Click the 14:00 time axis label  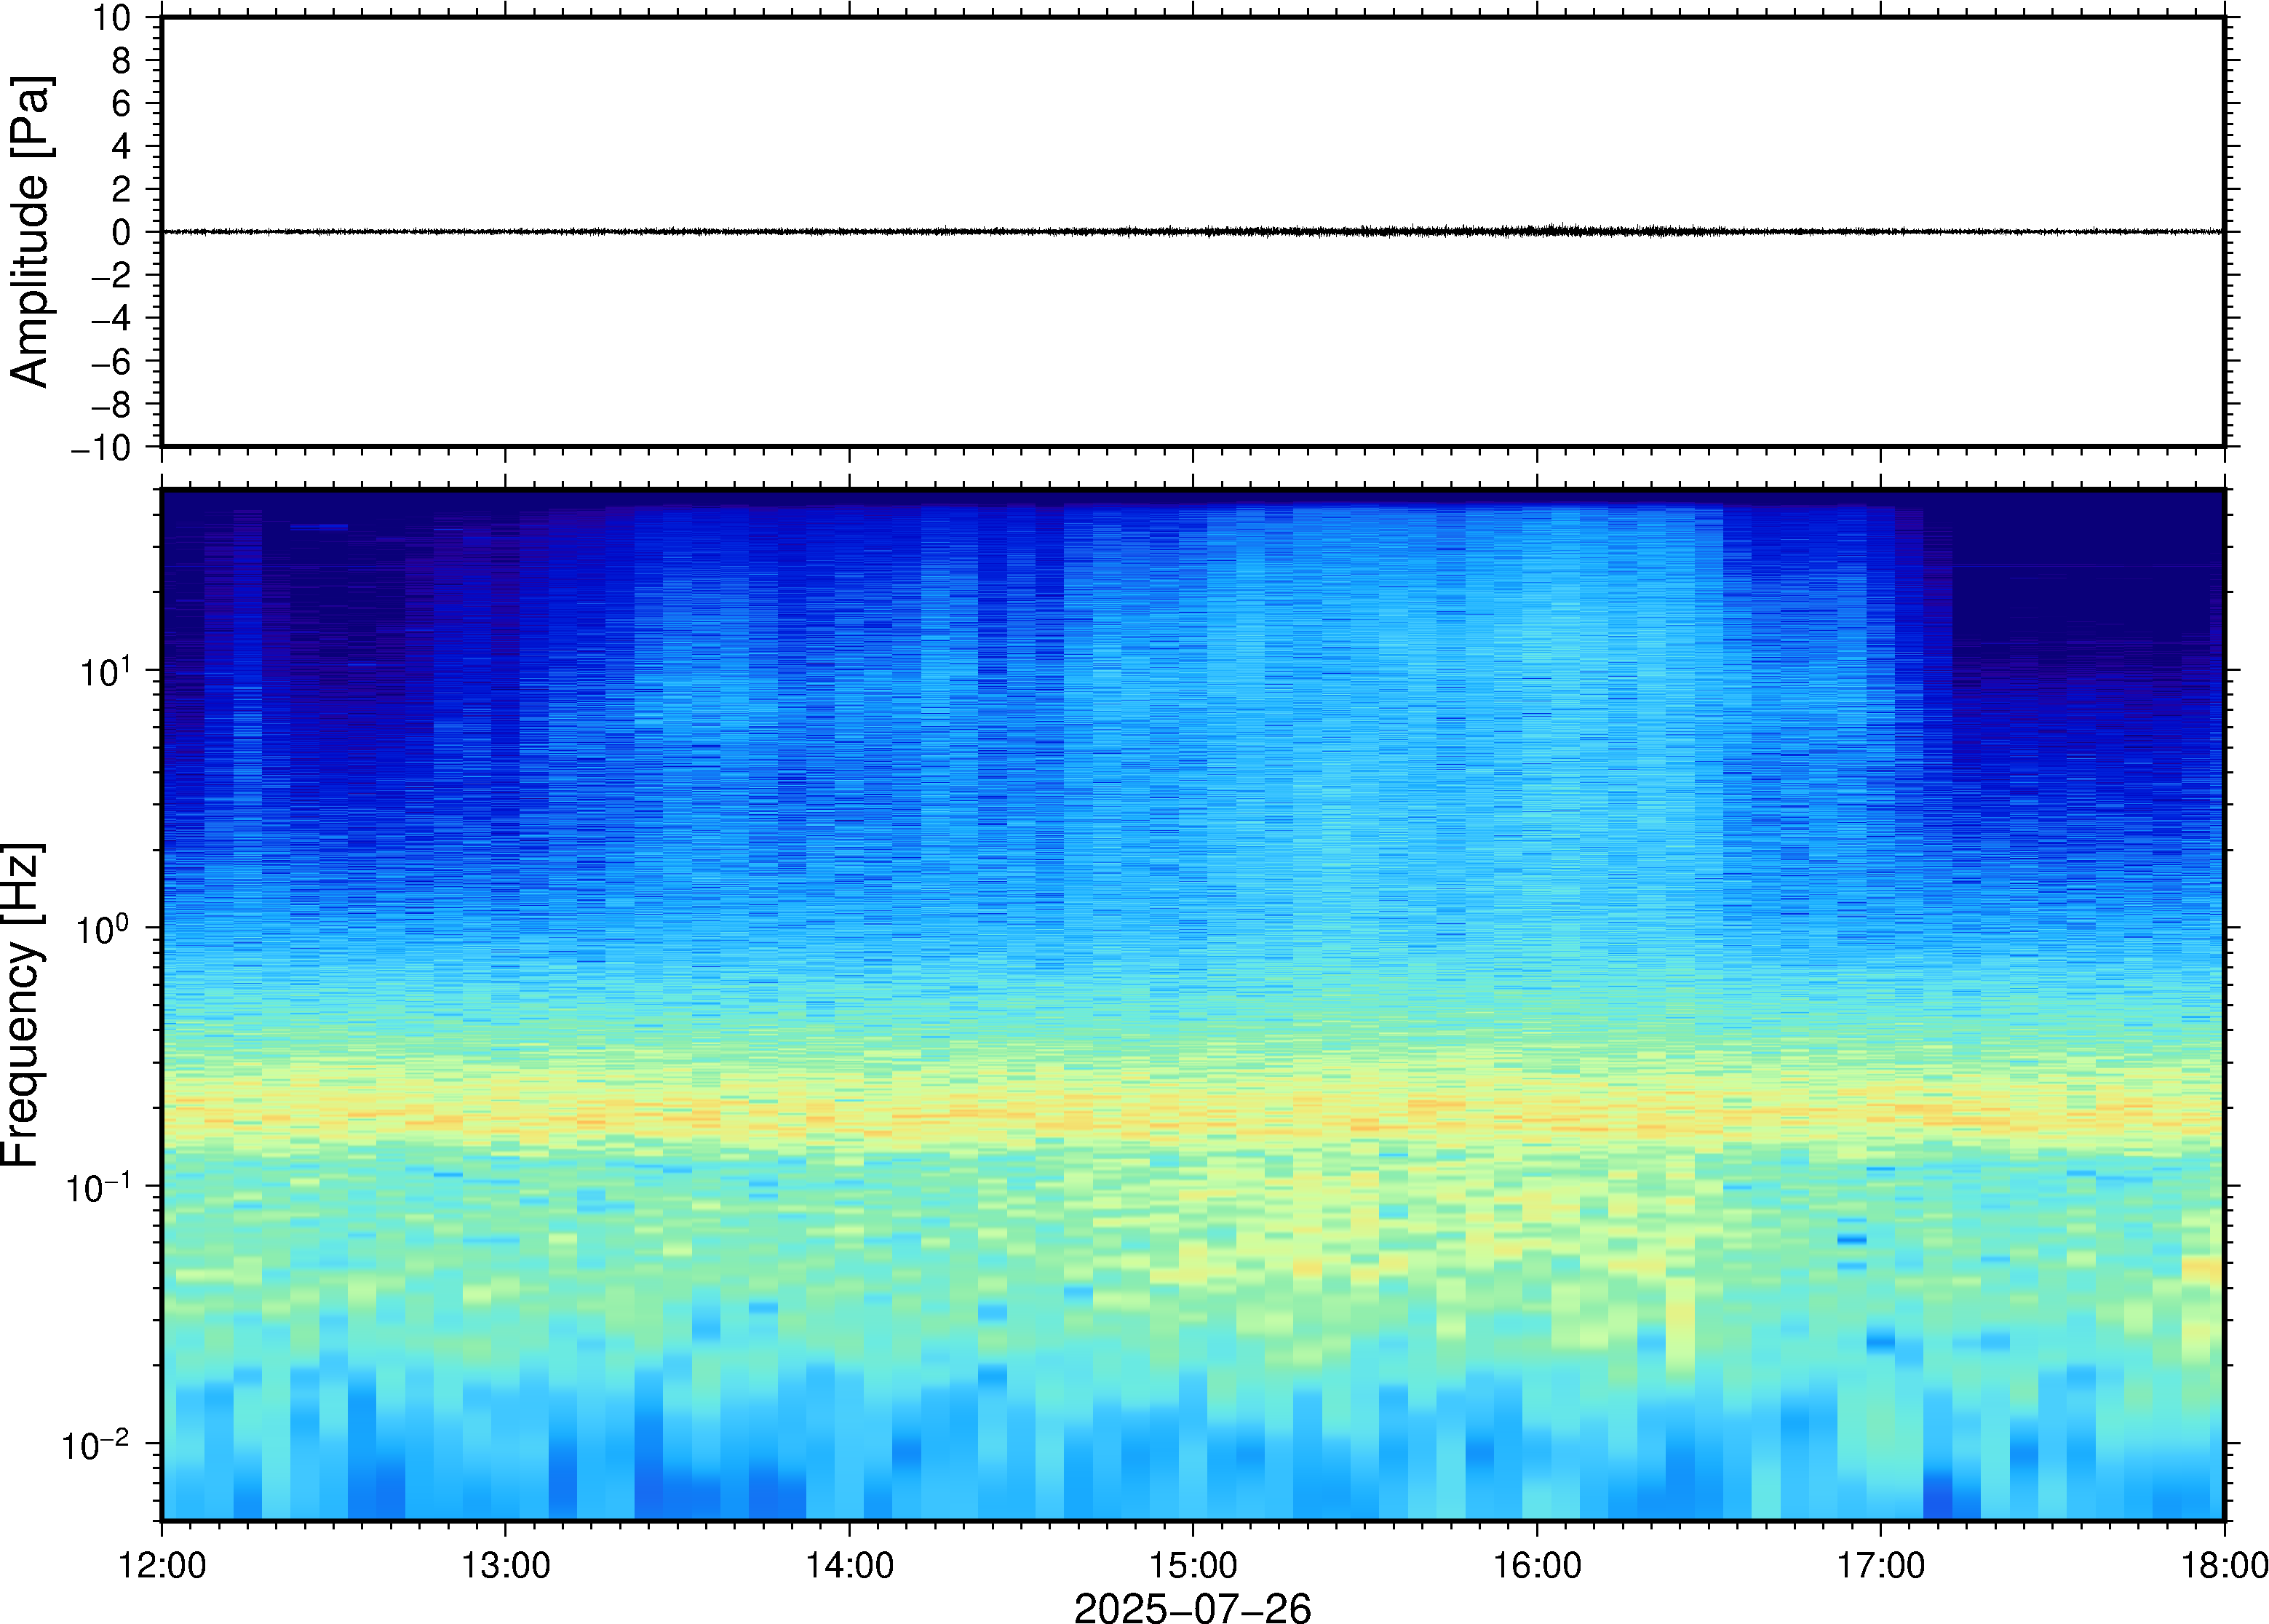pos(849,1565)
